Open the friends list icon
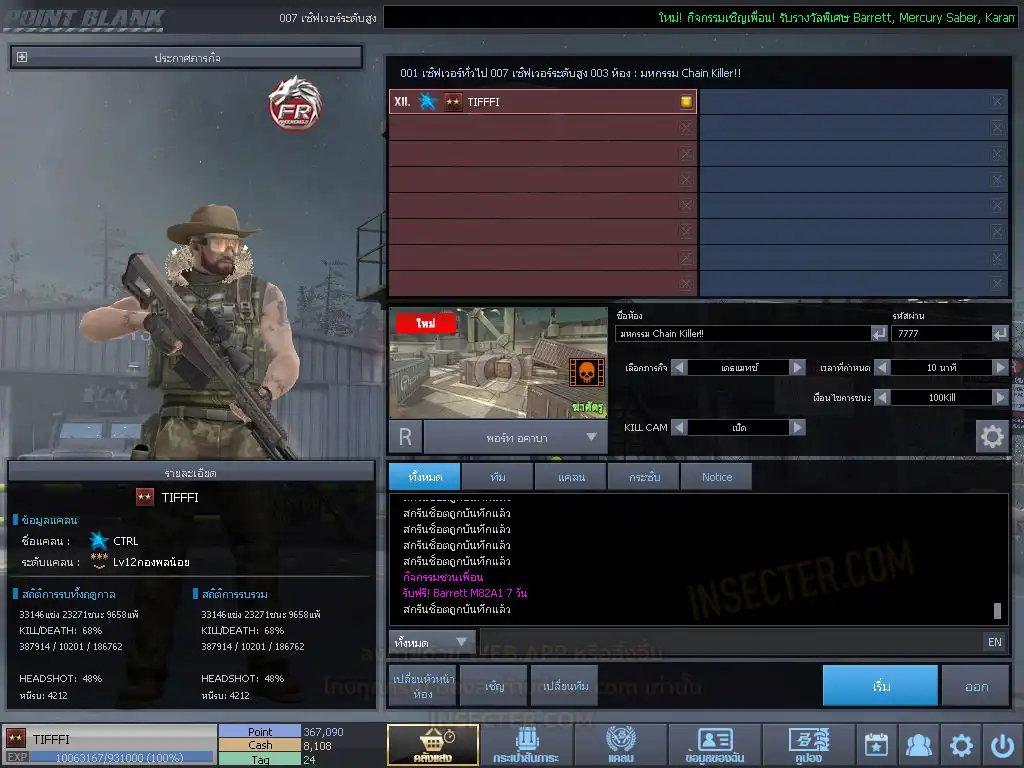The width and height of the screenshot is (1024, 768). pos(918,745)
